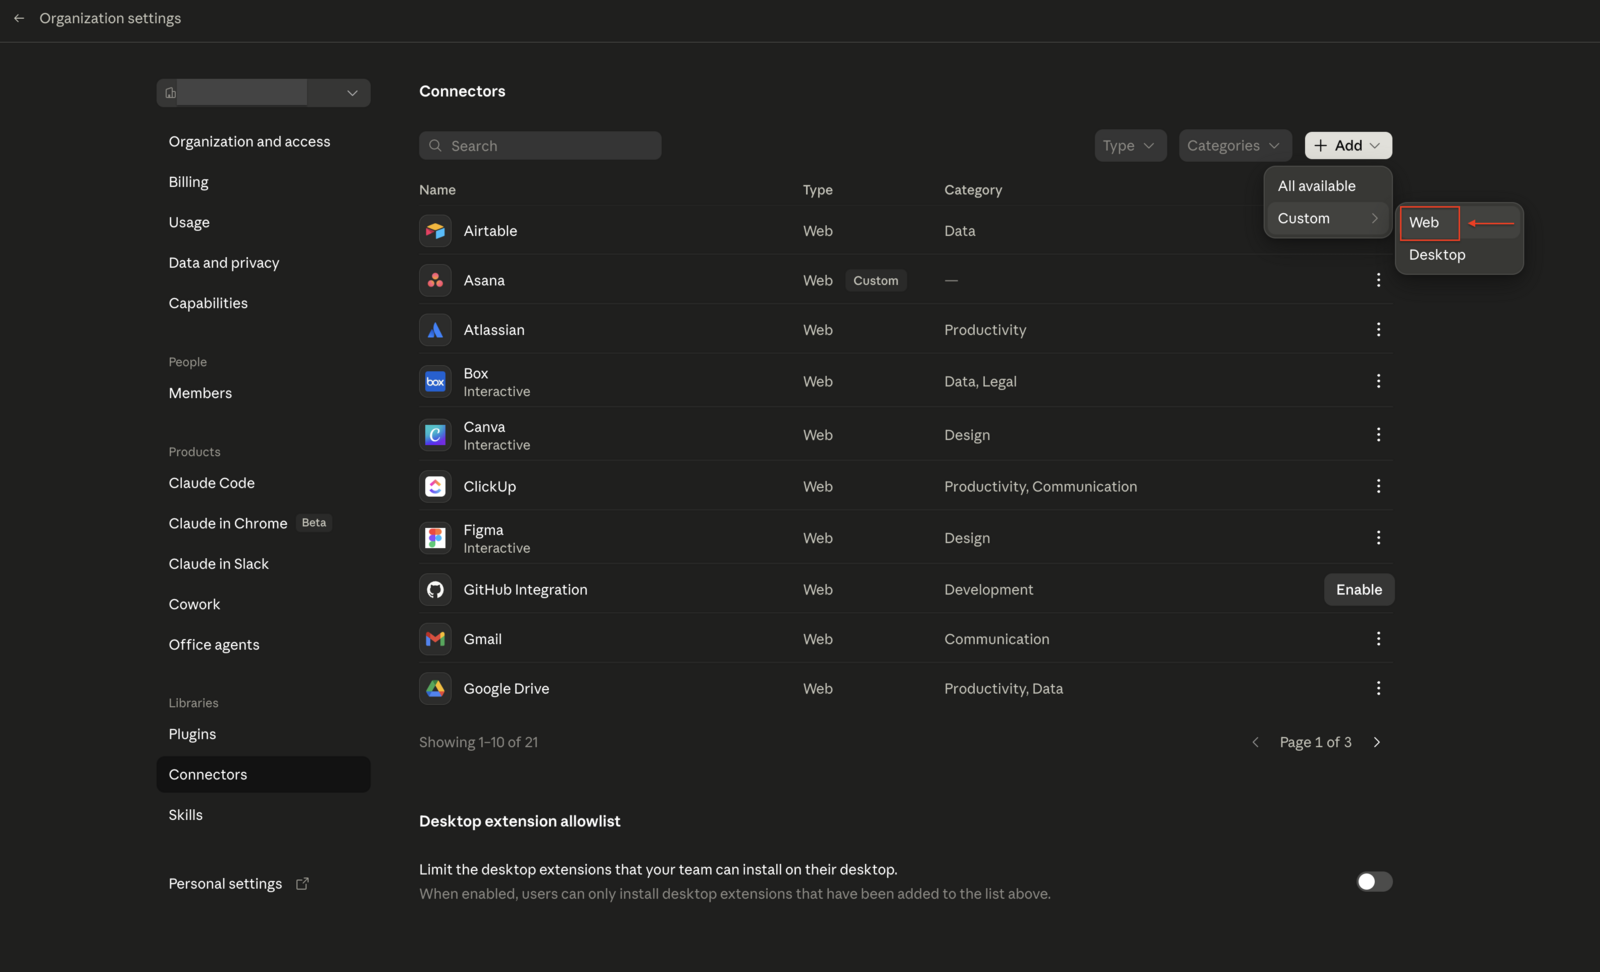This screenshot has height=972, width=1600.
Task: Click the Page 1 of 3 indicator
Action: [x=1315, y=742]
